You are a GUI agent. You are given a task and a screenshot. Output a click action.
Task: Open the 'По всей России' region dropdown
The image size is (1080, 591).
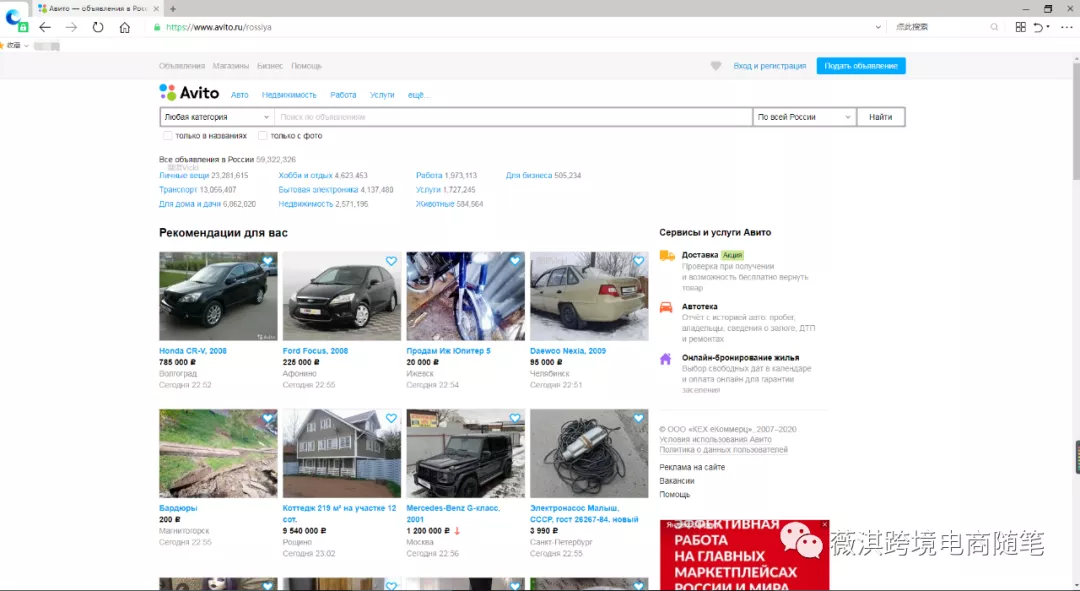804,117
